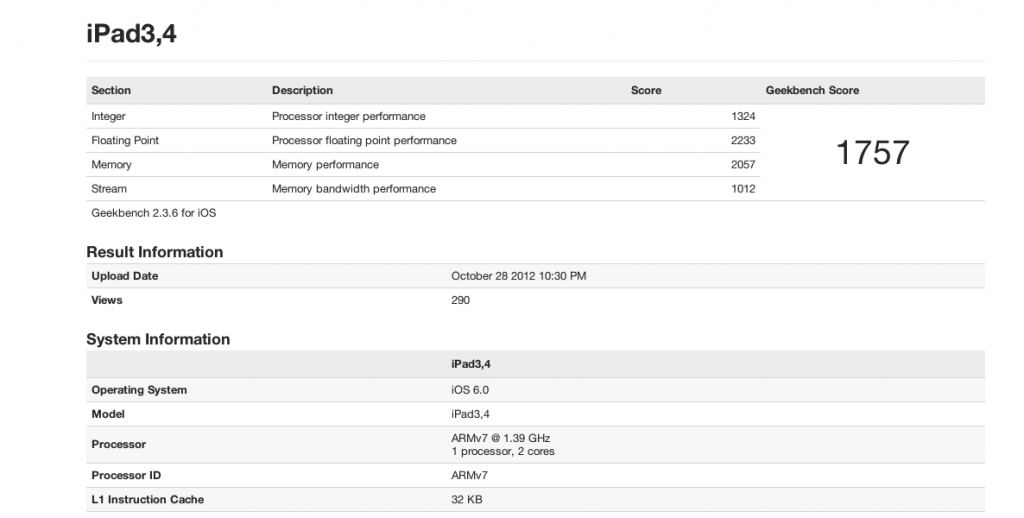The image size is (1024, 518).
Task: Click the Section column header
Action: pyautogui.click(x=111, y=90)
